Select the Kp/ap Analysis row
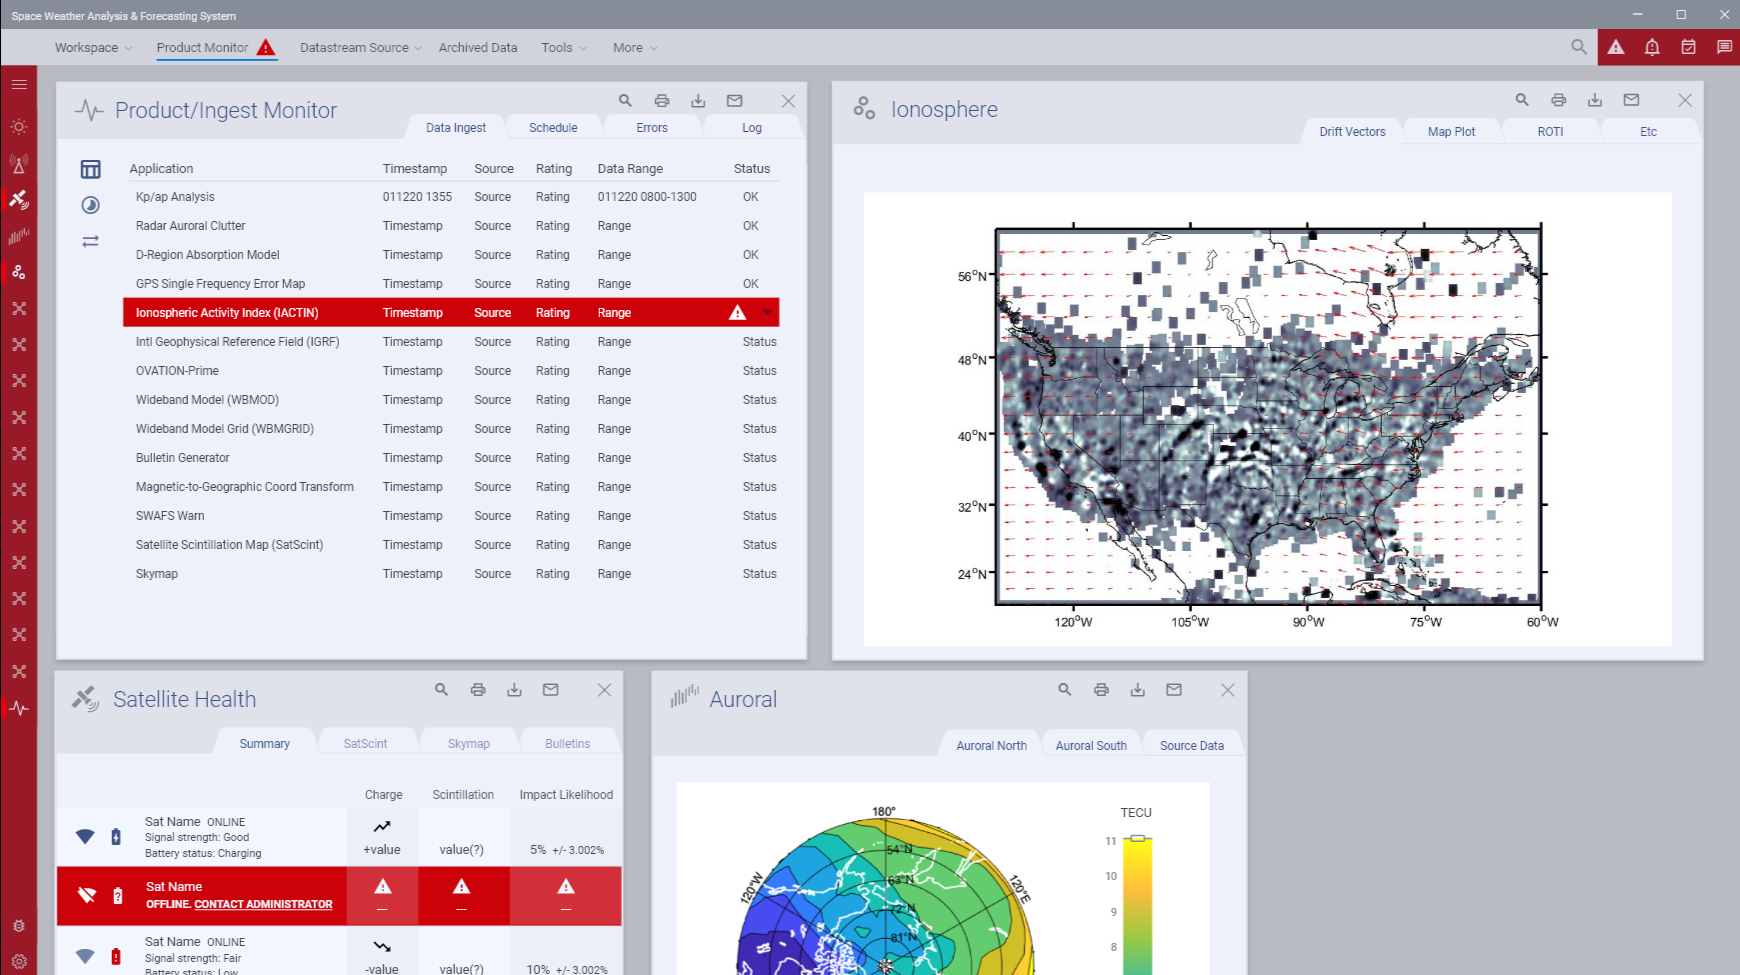Viewport: 1740px width, 975px height. point(451,197)
